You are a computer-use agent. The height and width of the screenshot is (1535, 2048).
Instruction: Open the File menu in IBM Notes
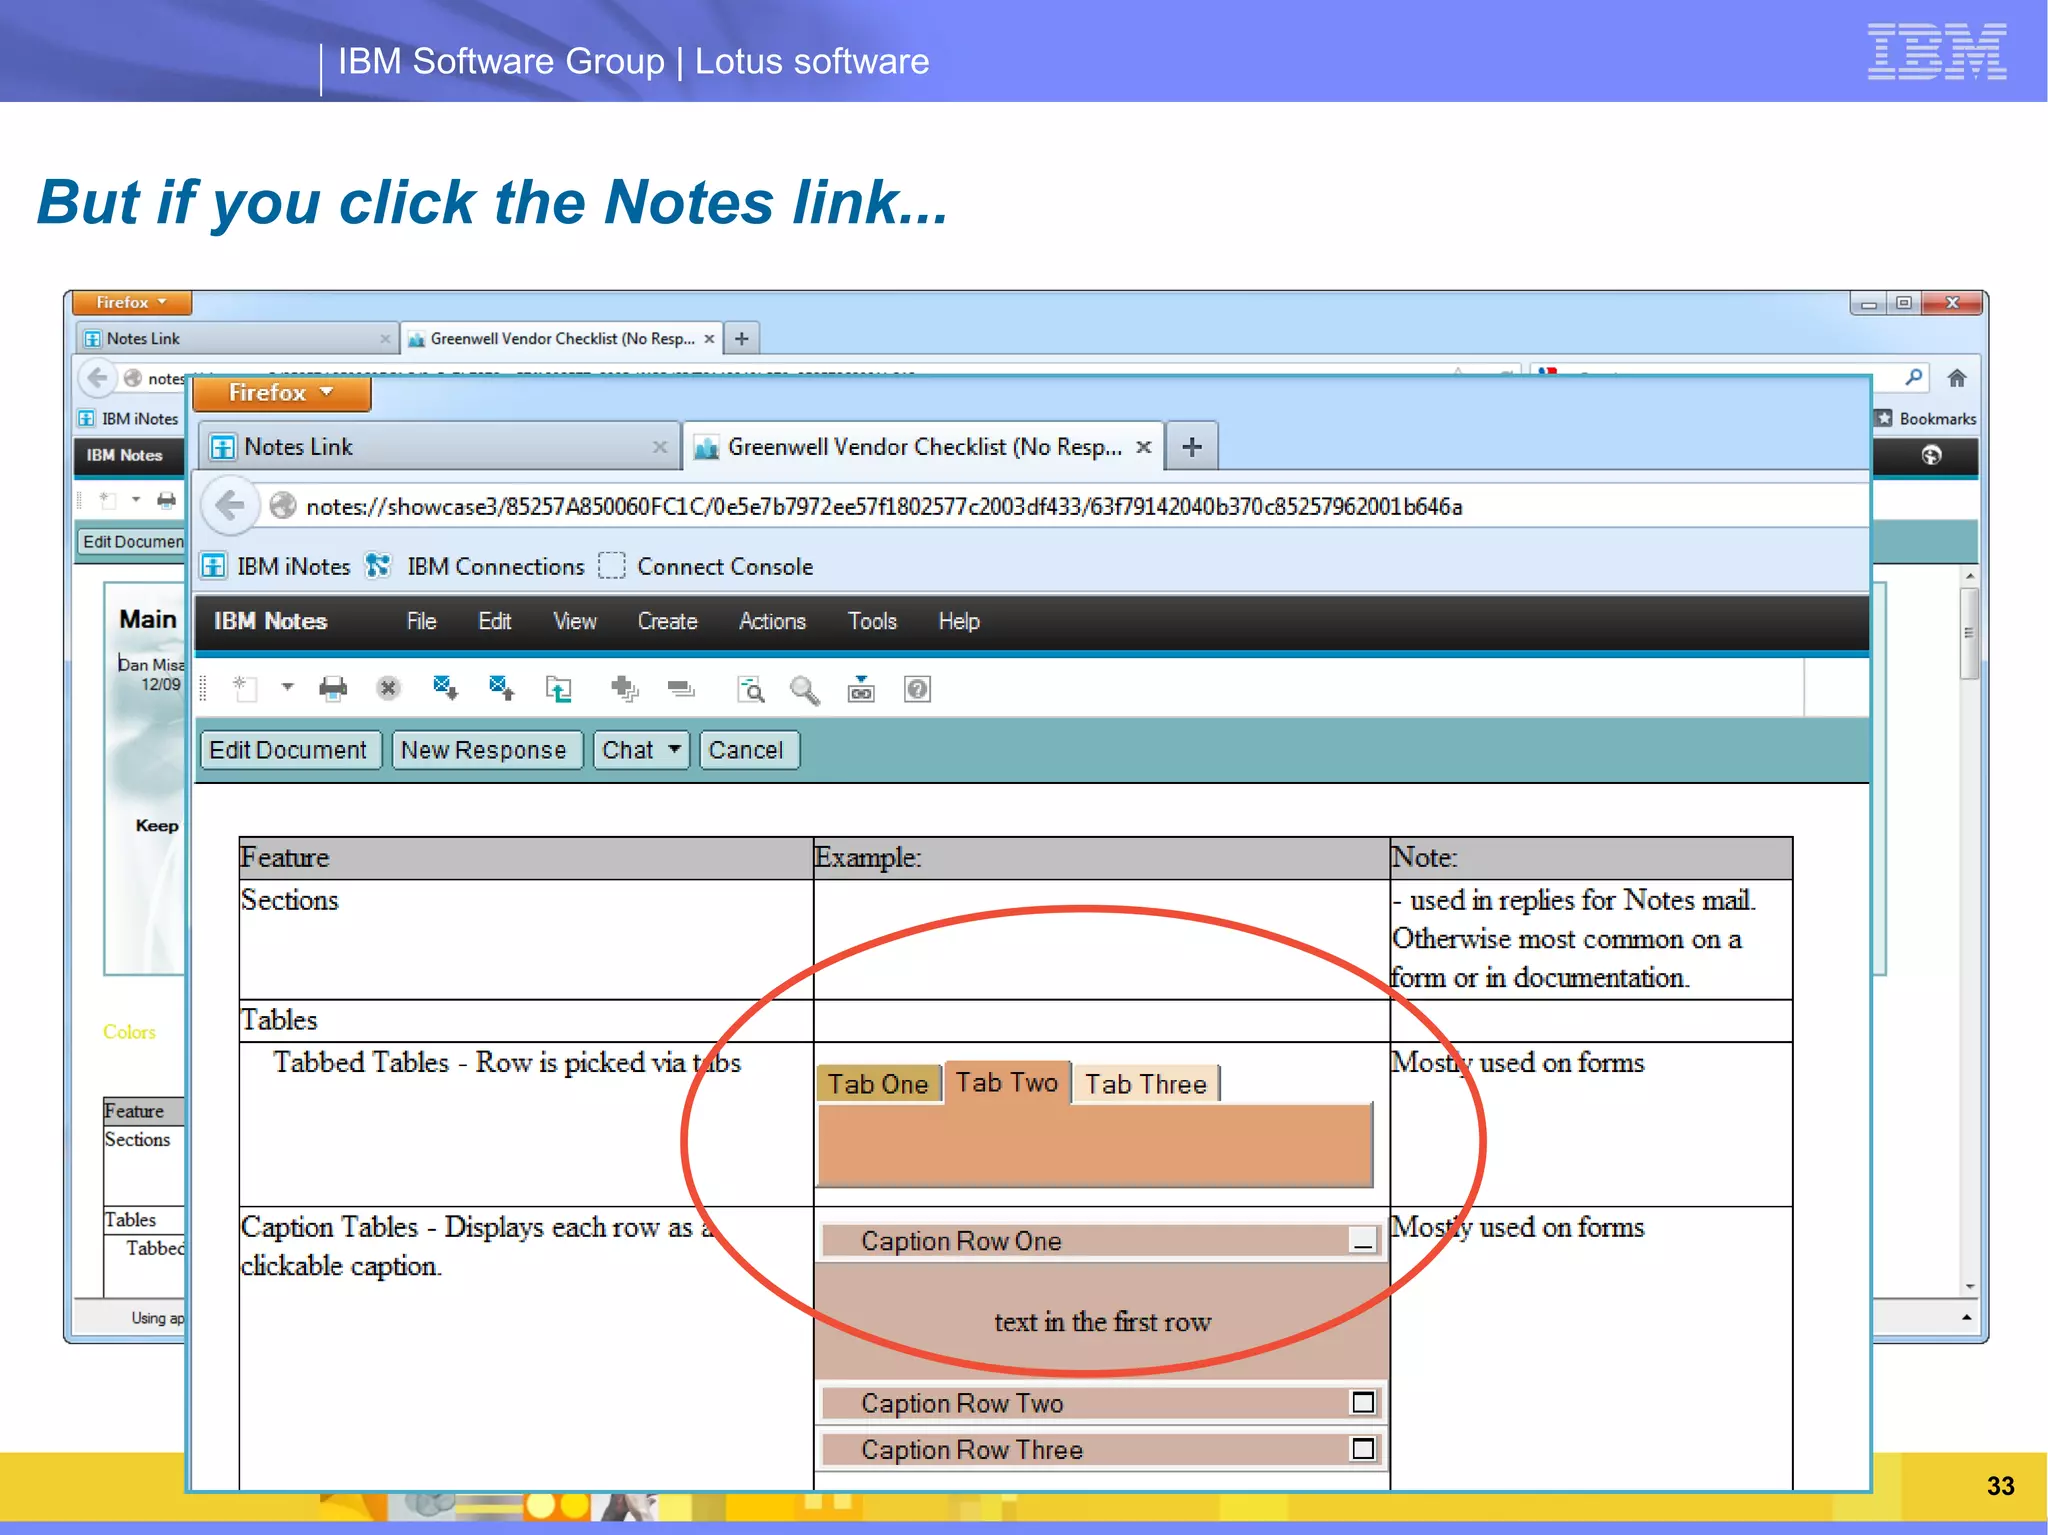[x=421, y=621]
